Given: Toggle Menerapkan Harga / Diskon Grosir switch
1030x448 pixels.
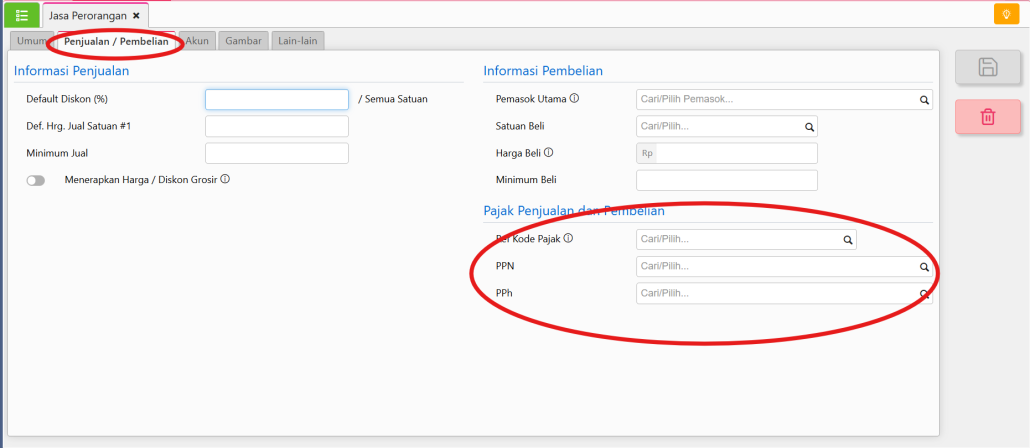Looking at the screenshot, I should (35, 181).
